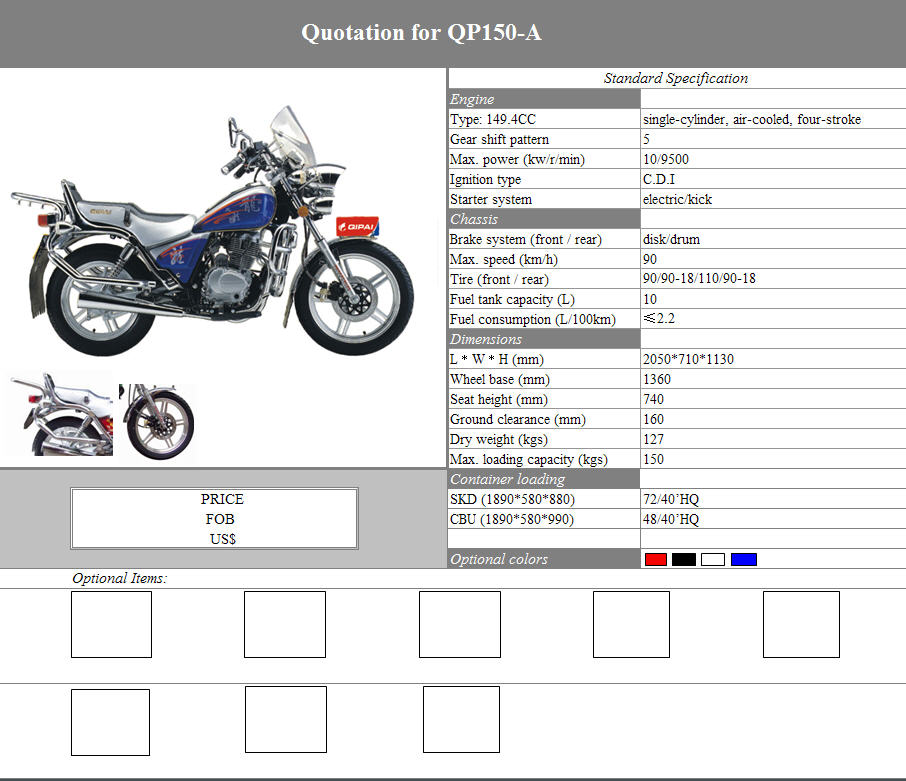The height and width of the screenshot is (781, 906).
Task: Open the front wheel disc brake thumbnail
Action: pyautogui.click(x=157, y=421)
